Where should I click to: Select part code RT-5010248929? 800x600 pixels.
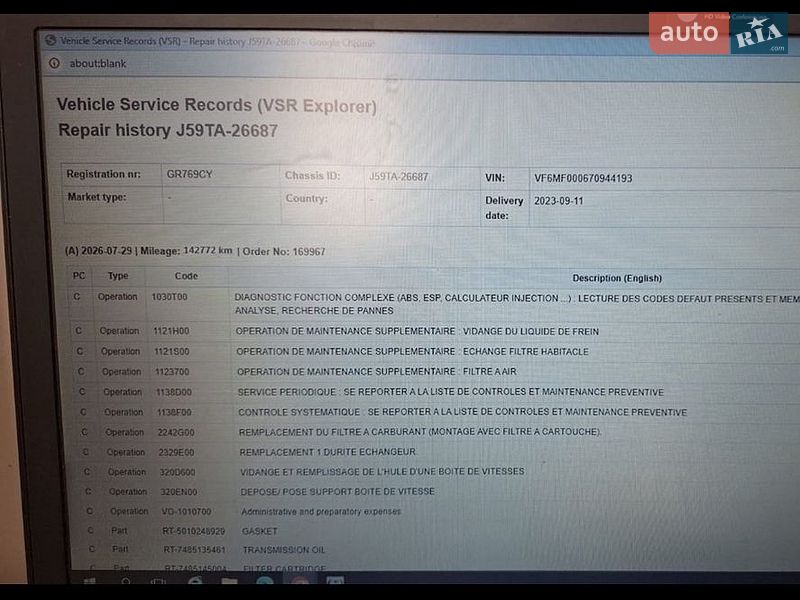(x=194, y=531)
